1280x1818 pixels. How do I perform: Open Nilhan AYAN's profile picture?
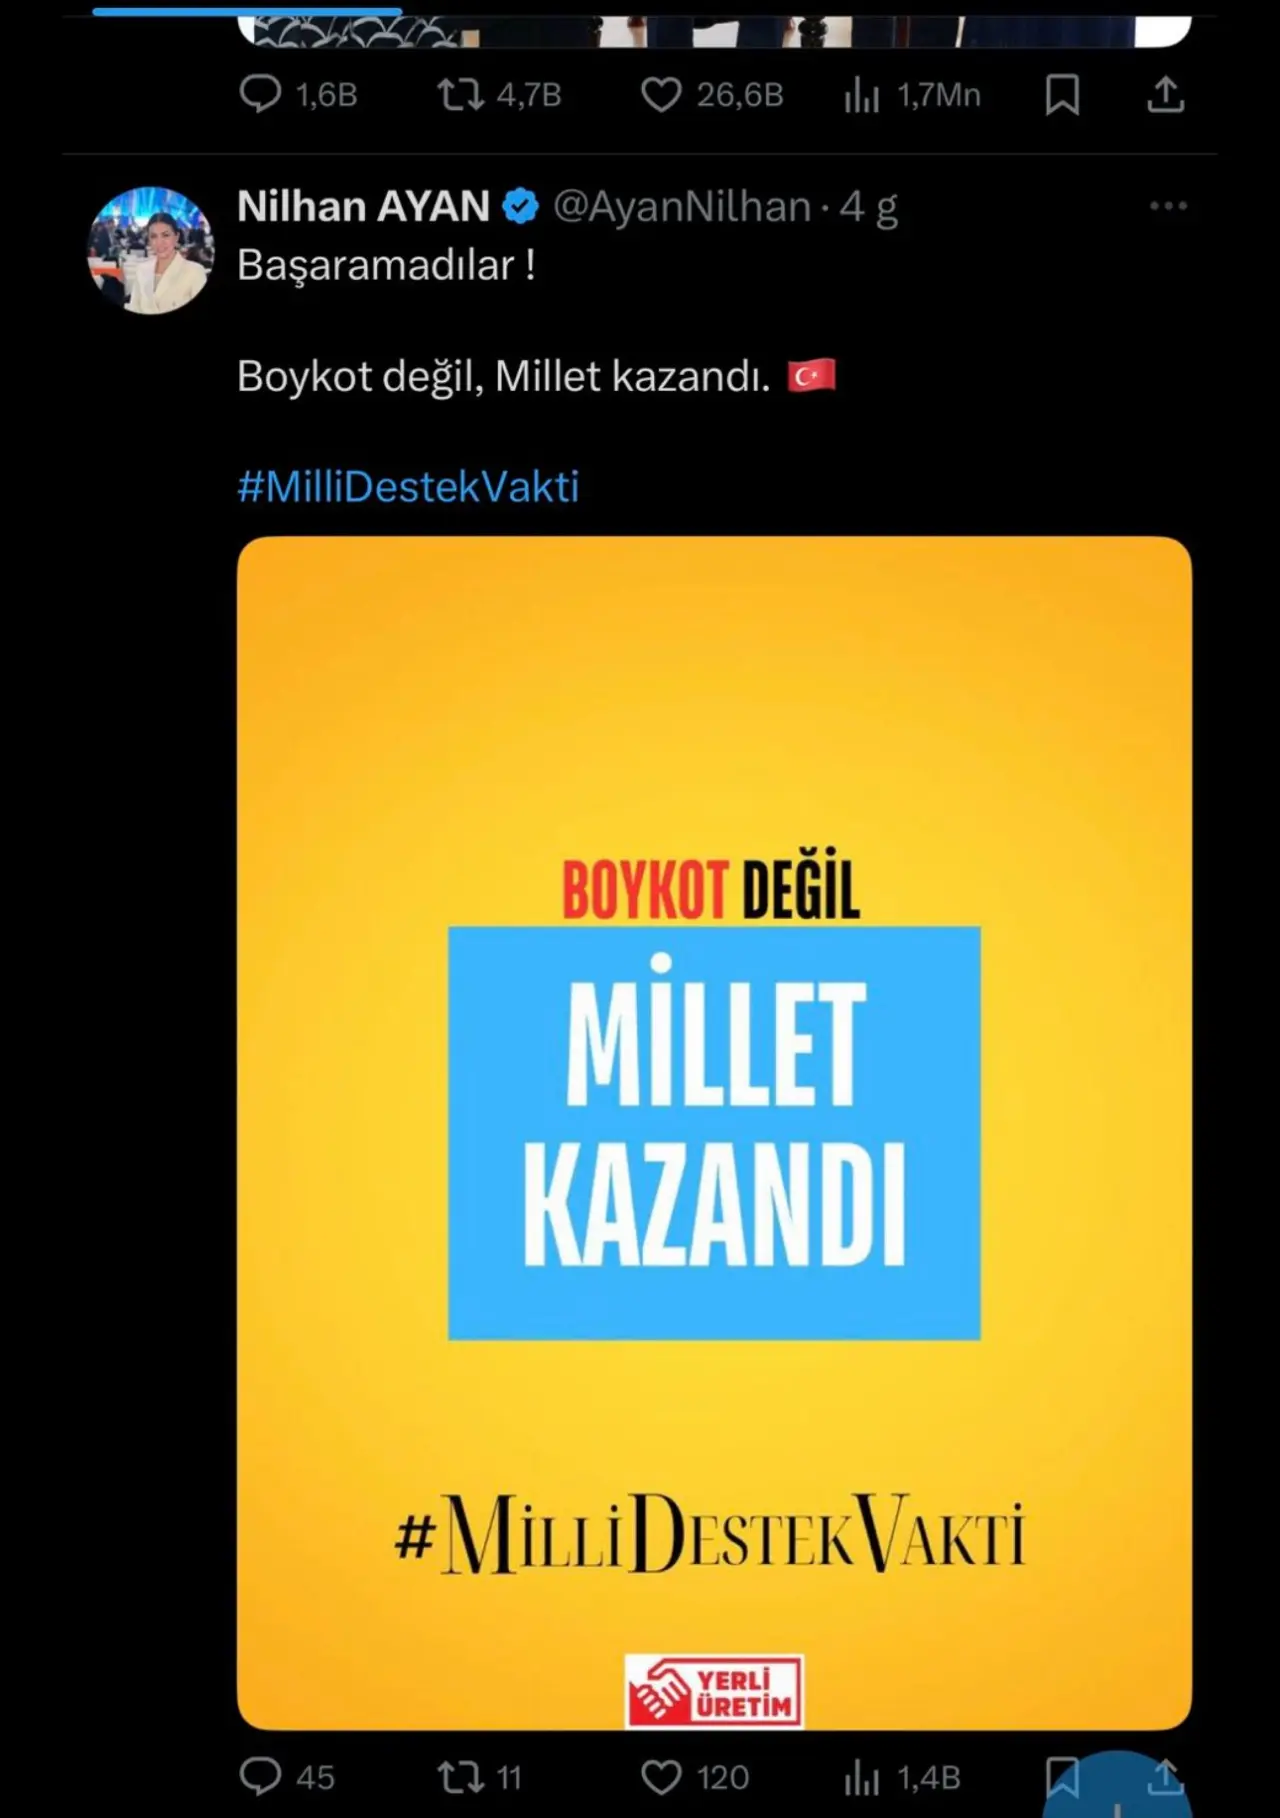click(x=151, y=249)
